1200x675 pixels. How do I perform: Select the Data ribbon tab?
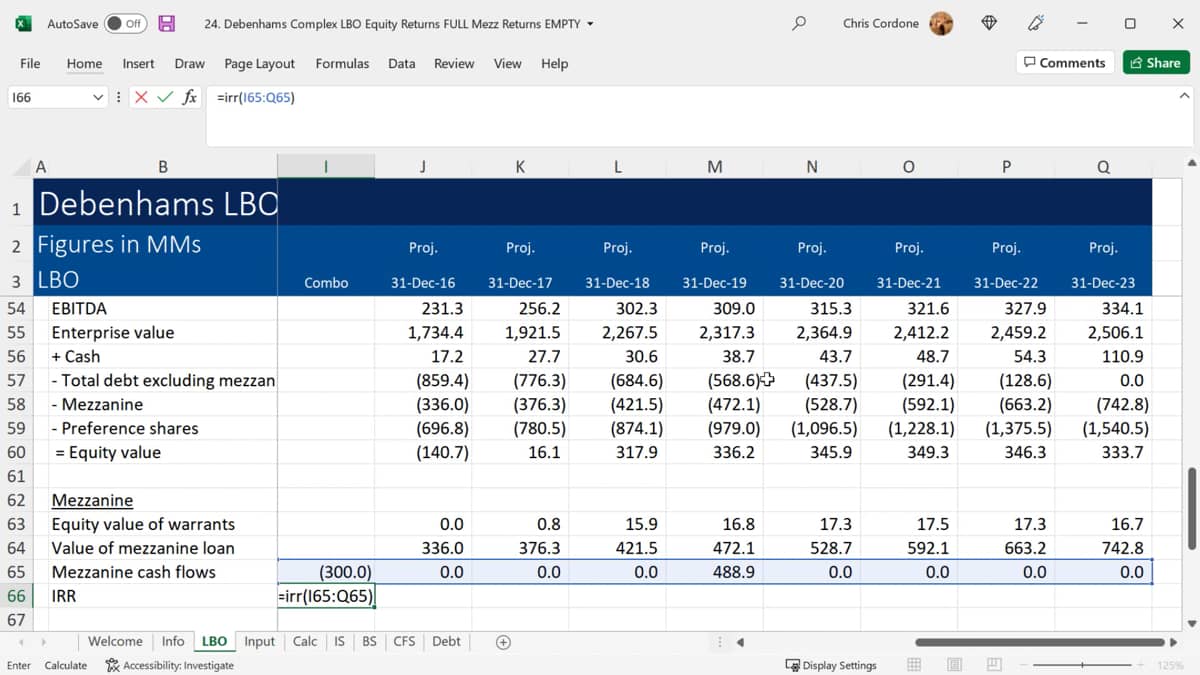point(401,63)
